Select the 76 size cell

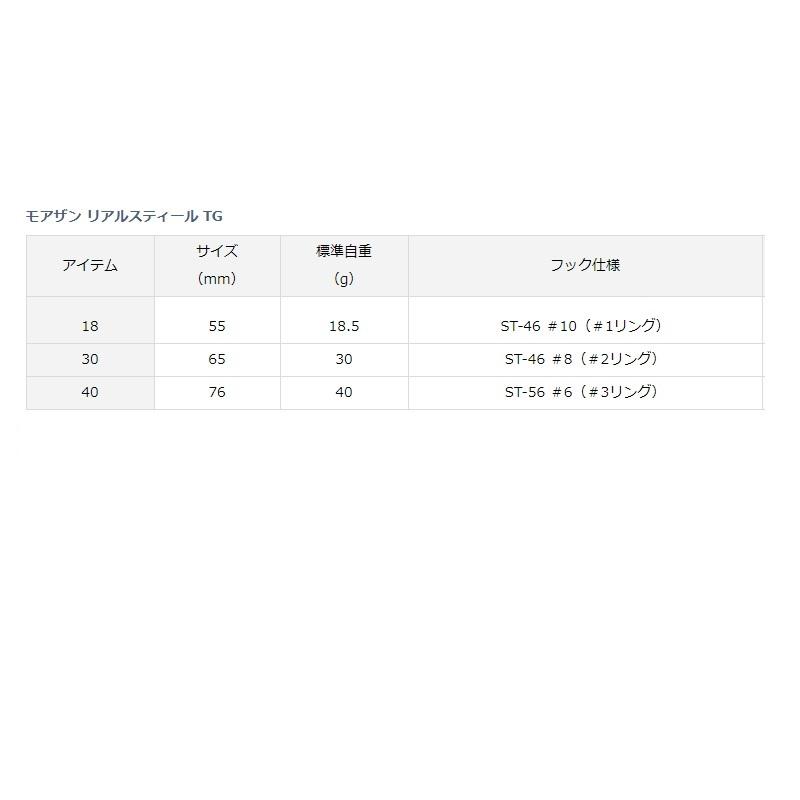coord(217,393)
